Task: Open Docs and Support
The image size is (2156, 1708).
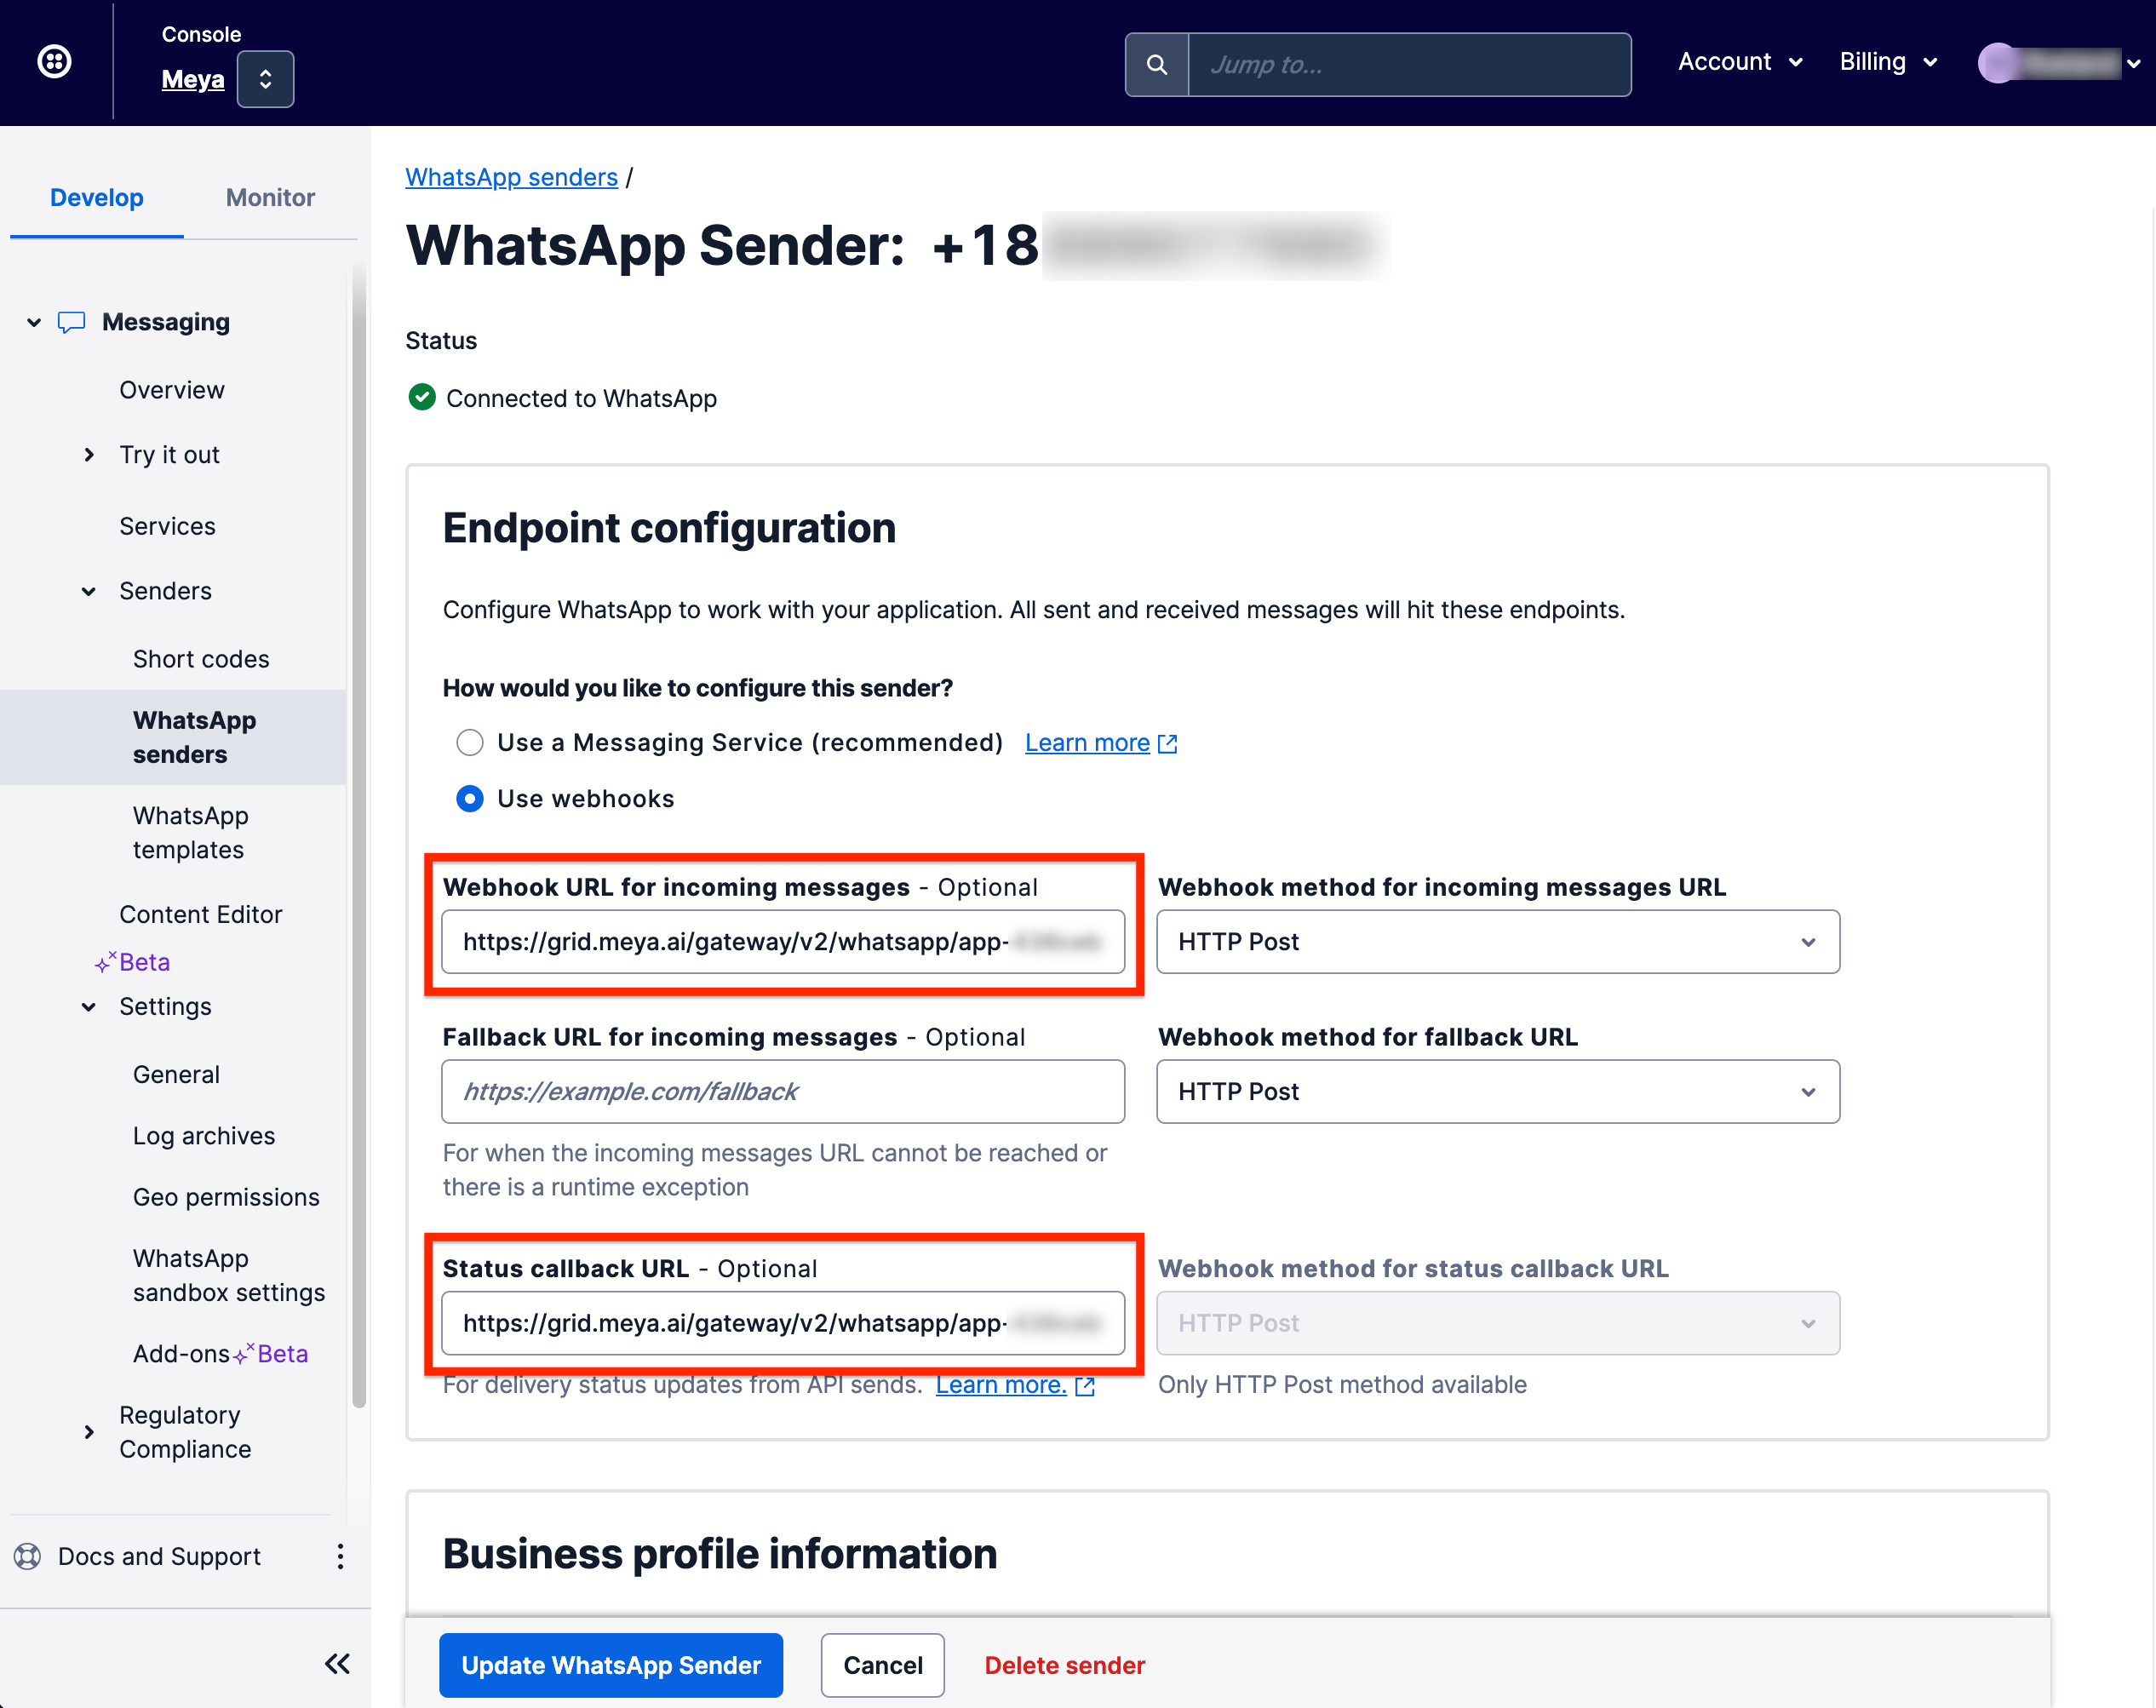Action: [159, 1556]
